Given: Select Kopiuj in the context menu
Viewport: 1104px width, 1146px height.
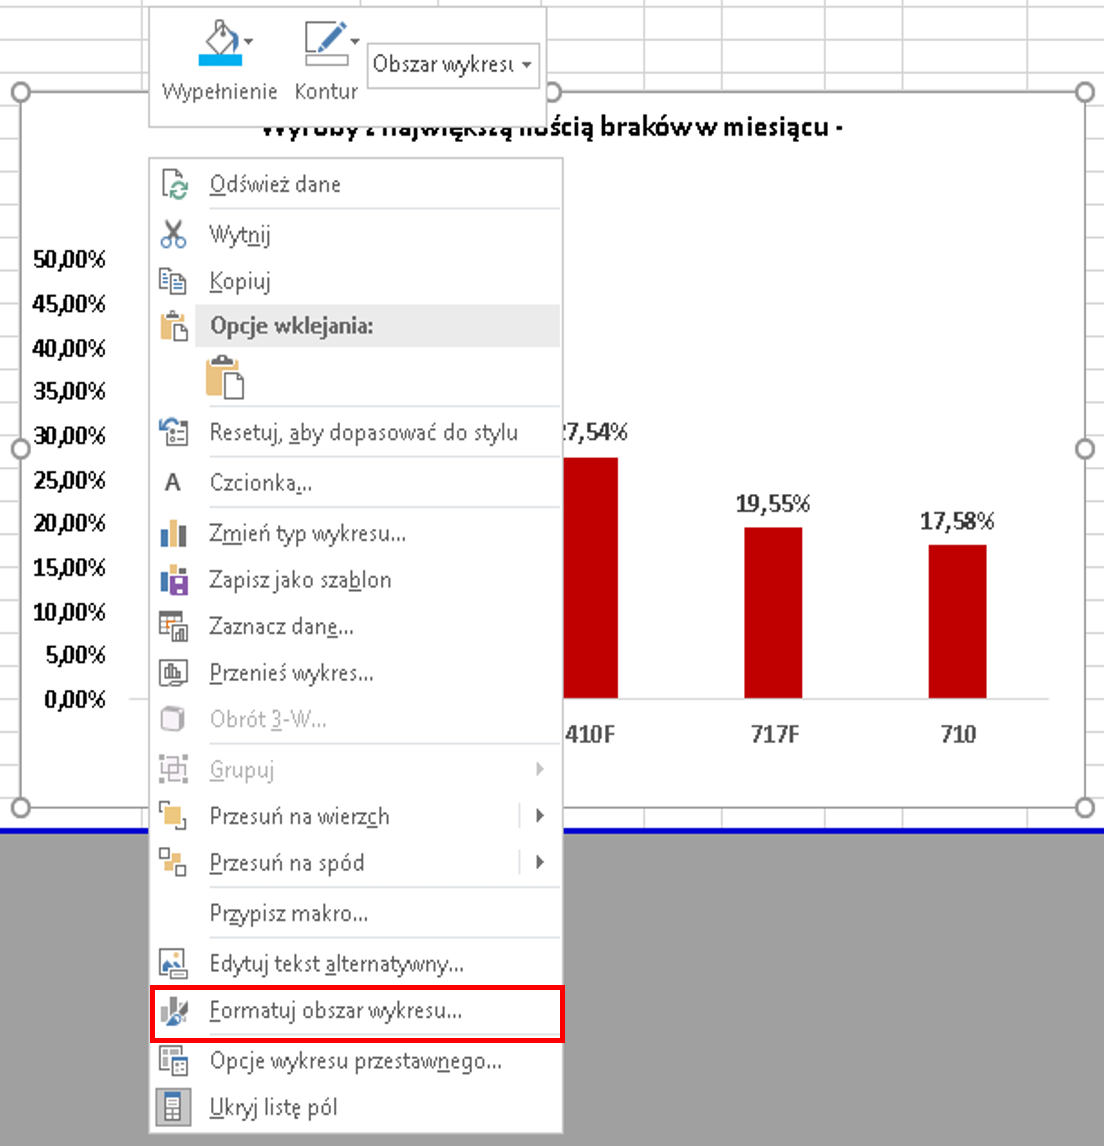Looking at the screenshot, I should (x=240, y=282).
